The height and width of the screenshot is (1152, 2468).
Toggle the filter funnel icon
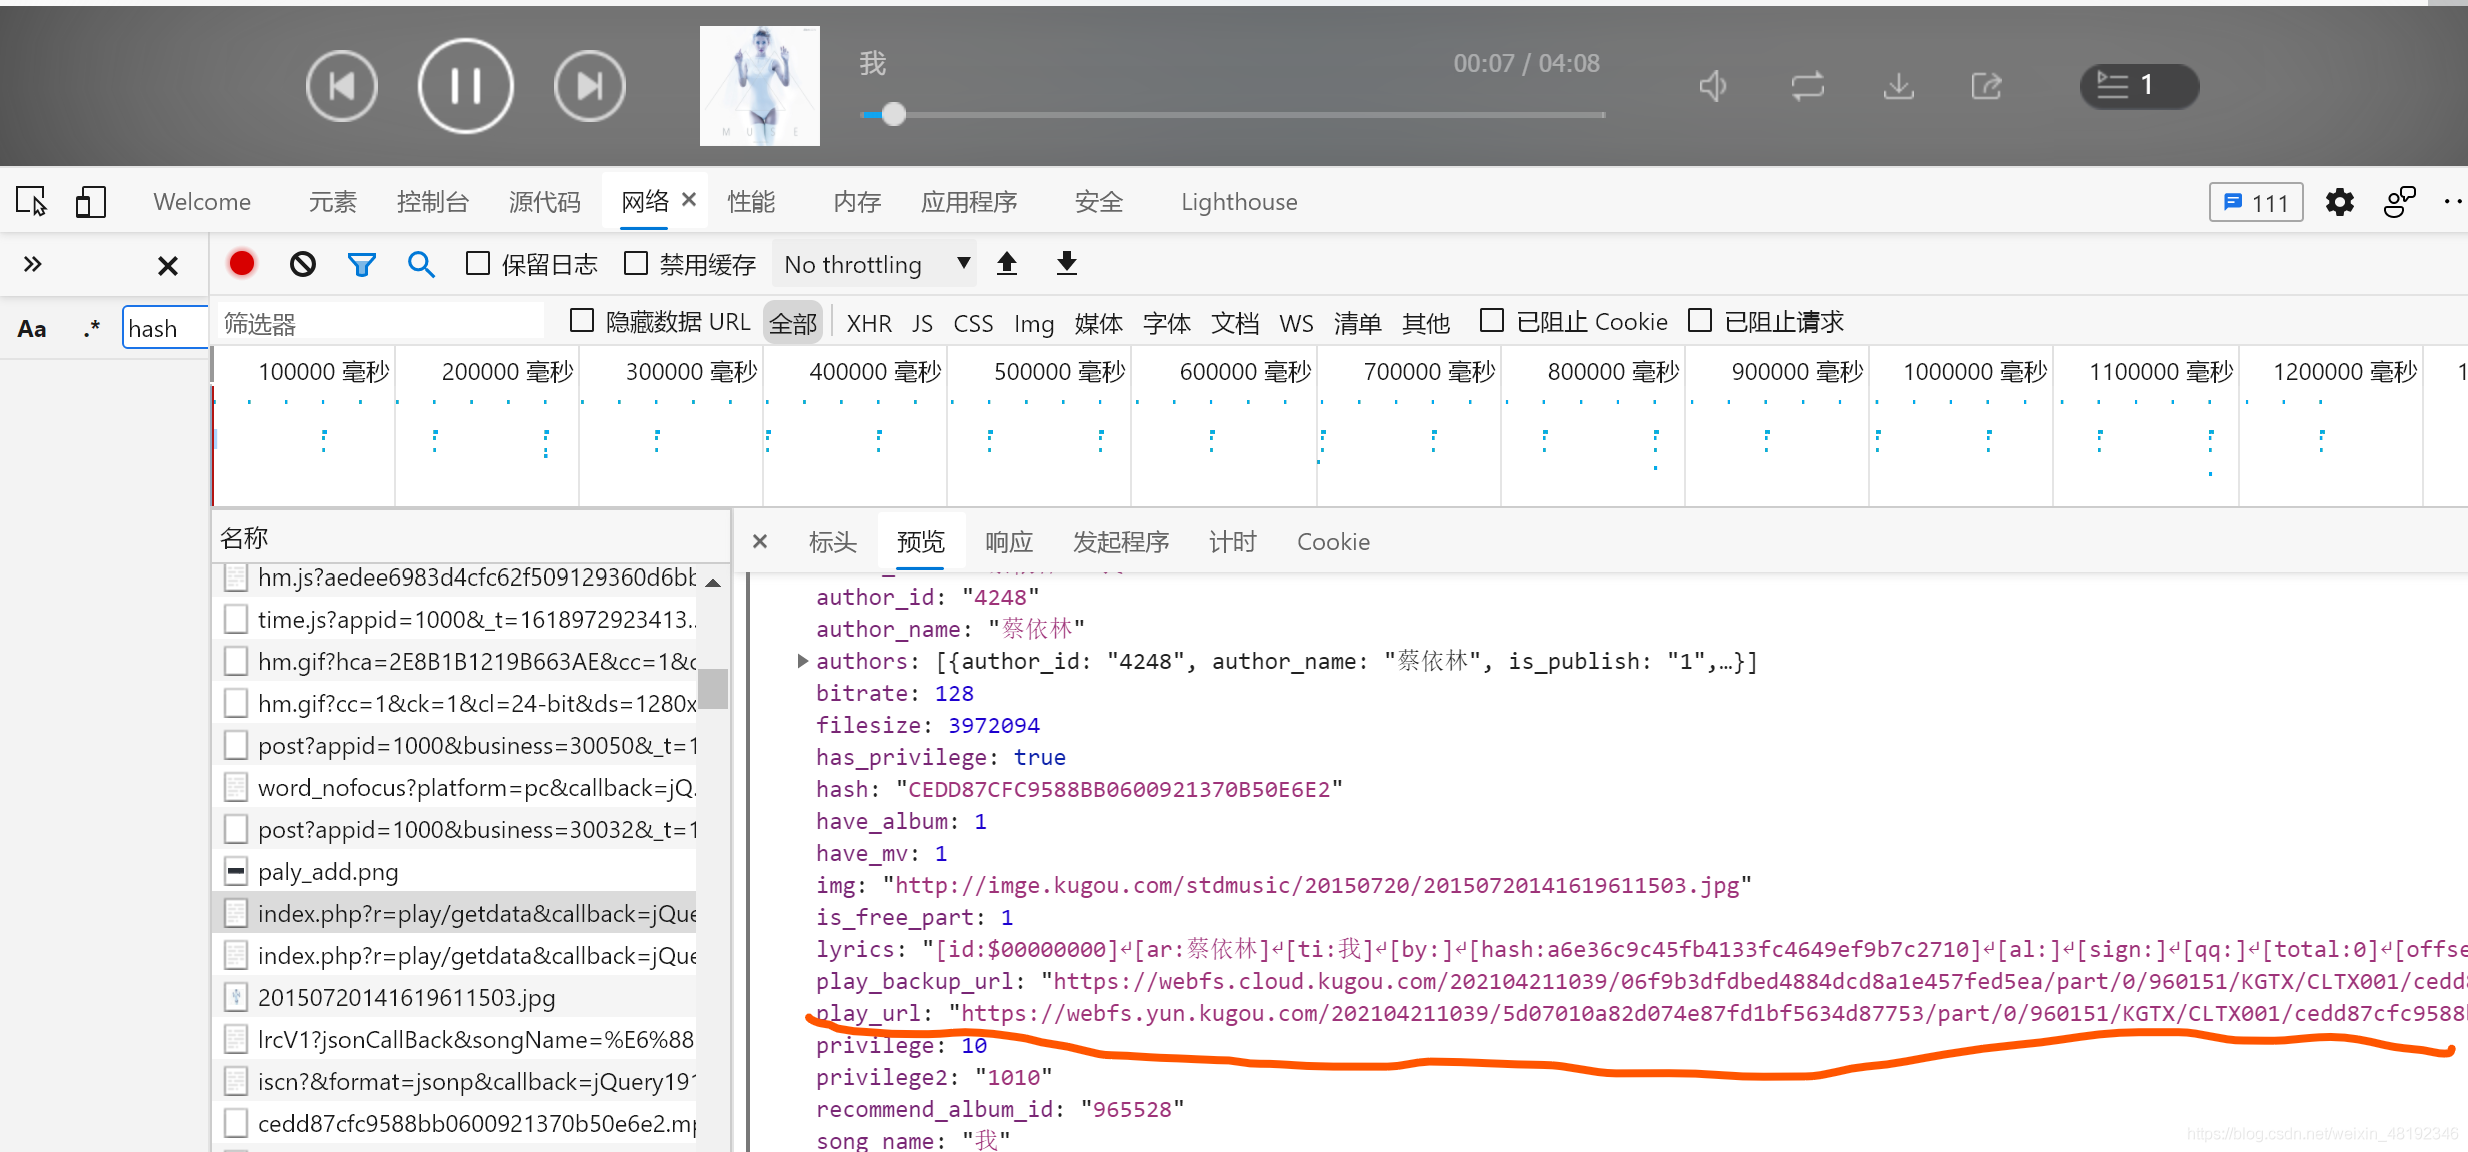(x=362, y=264)
